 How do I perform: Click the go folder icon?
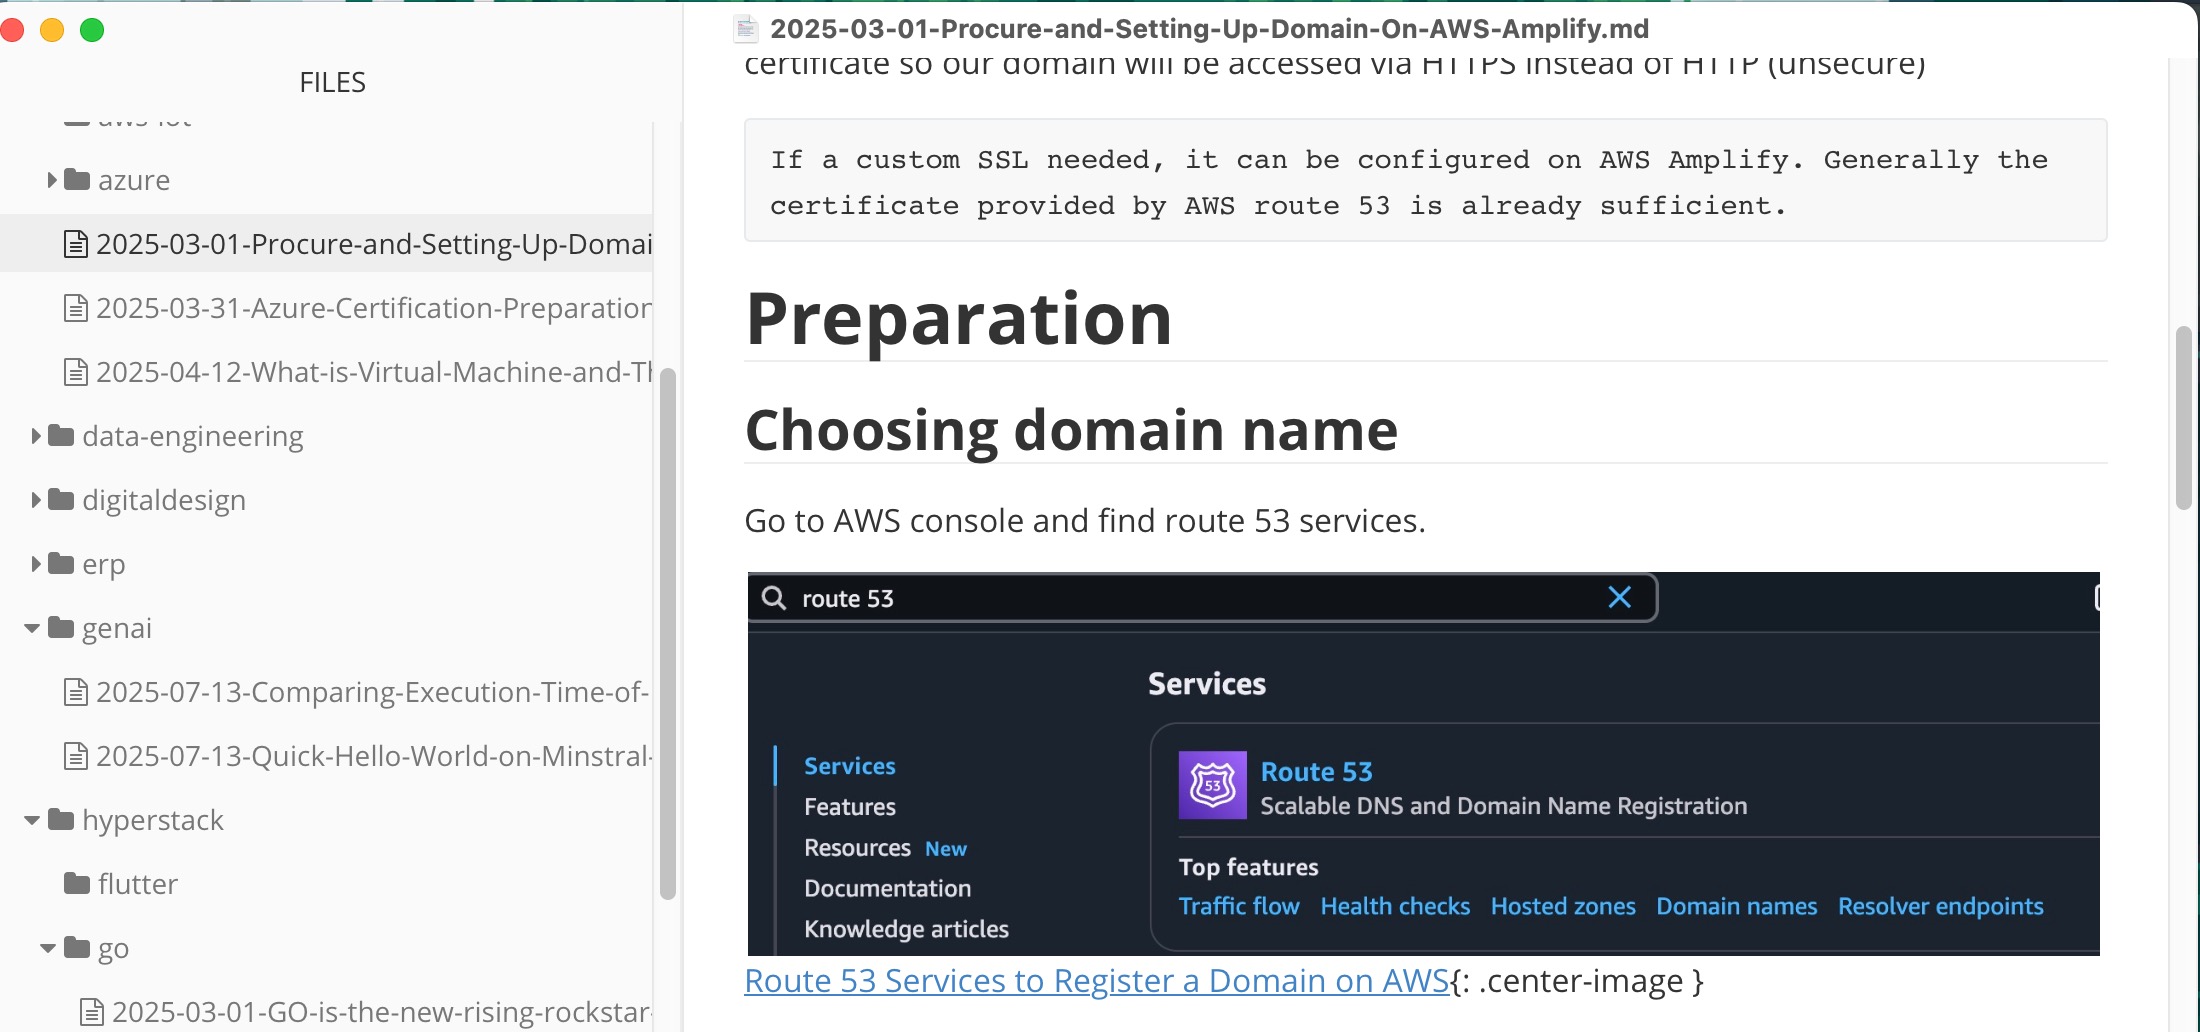[x=77, y=948]
